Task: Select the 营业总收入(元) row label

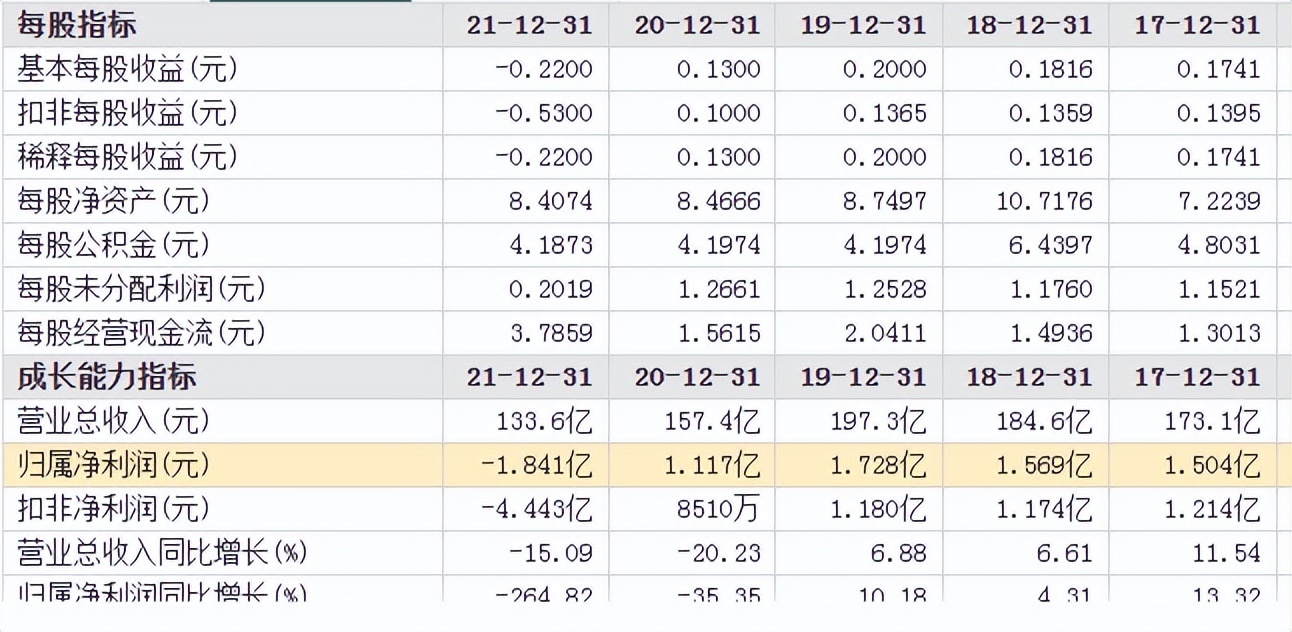Action: point(114,421)
